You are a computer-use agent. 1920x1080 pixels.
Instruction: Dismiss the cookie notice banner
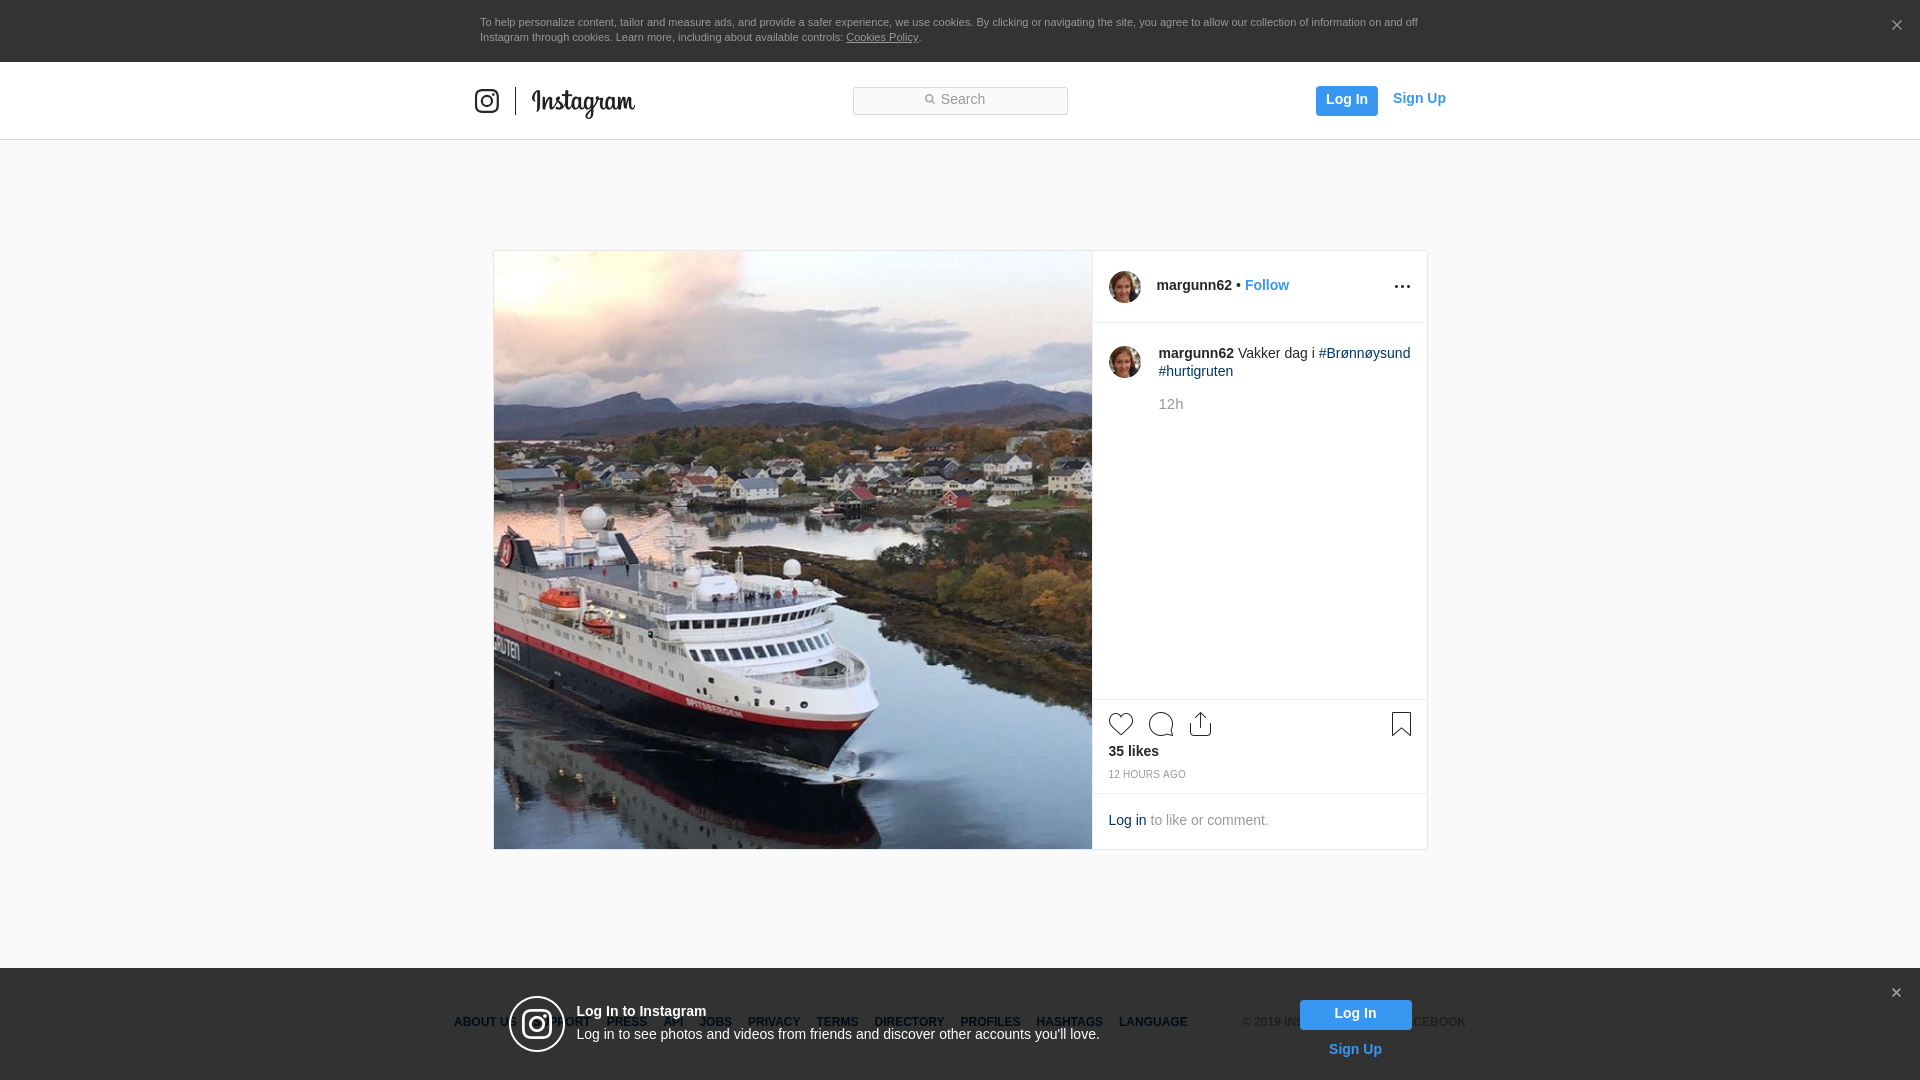1895,26
